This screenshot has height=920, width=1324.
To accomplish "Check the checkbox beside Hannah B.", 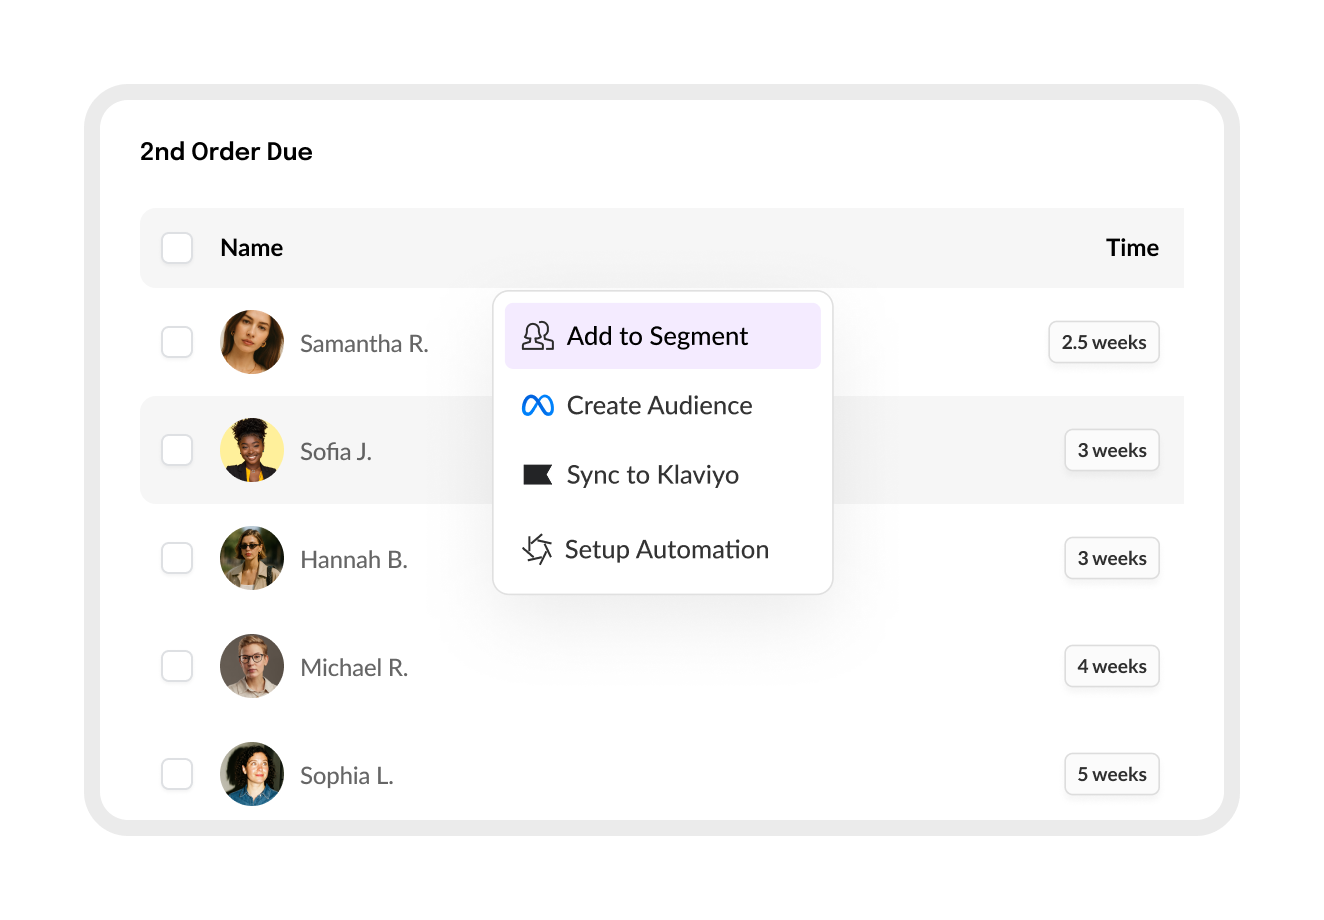I will click(x=177, y=558).
